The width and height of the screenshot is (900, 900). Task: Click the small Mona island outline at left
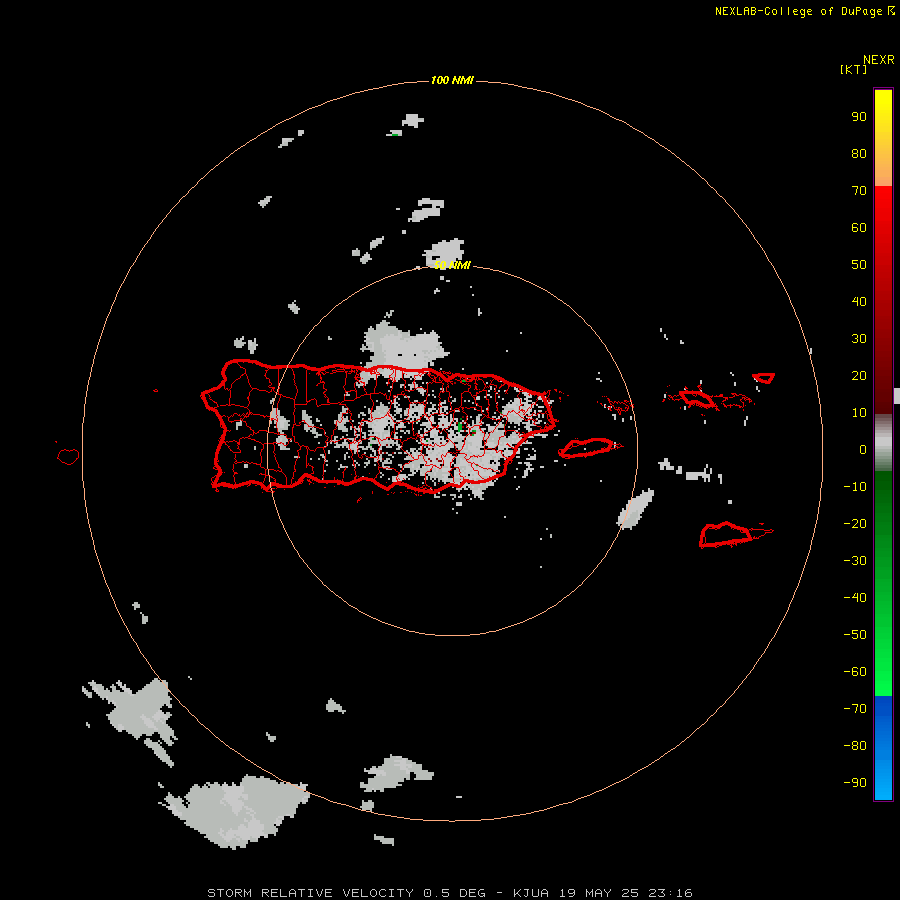tap(68, 456)
